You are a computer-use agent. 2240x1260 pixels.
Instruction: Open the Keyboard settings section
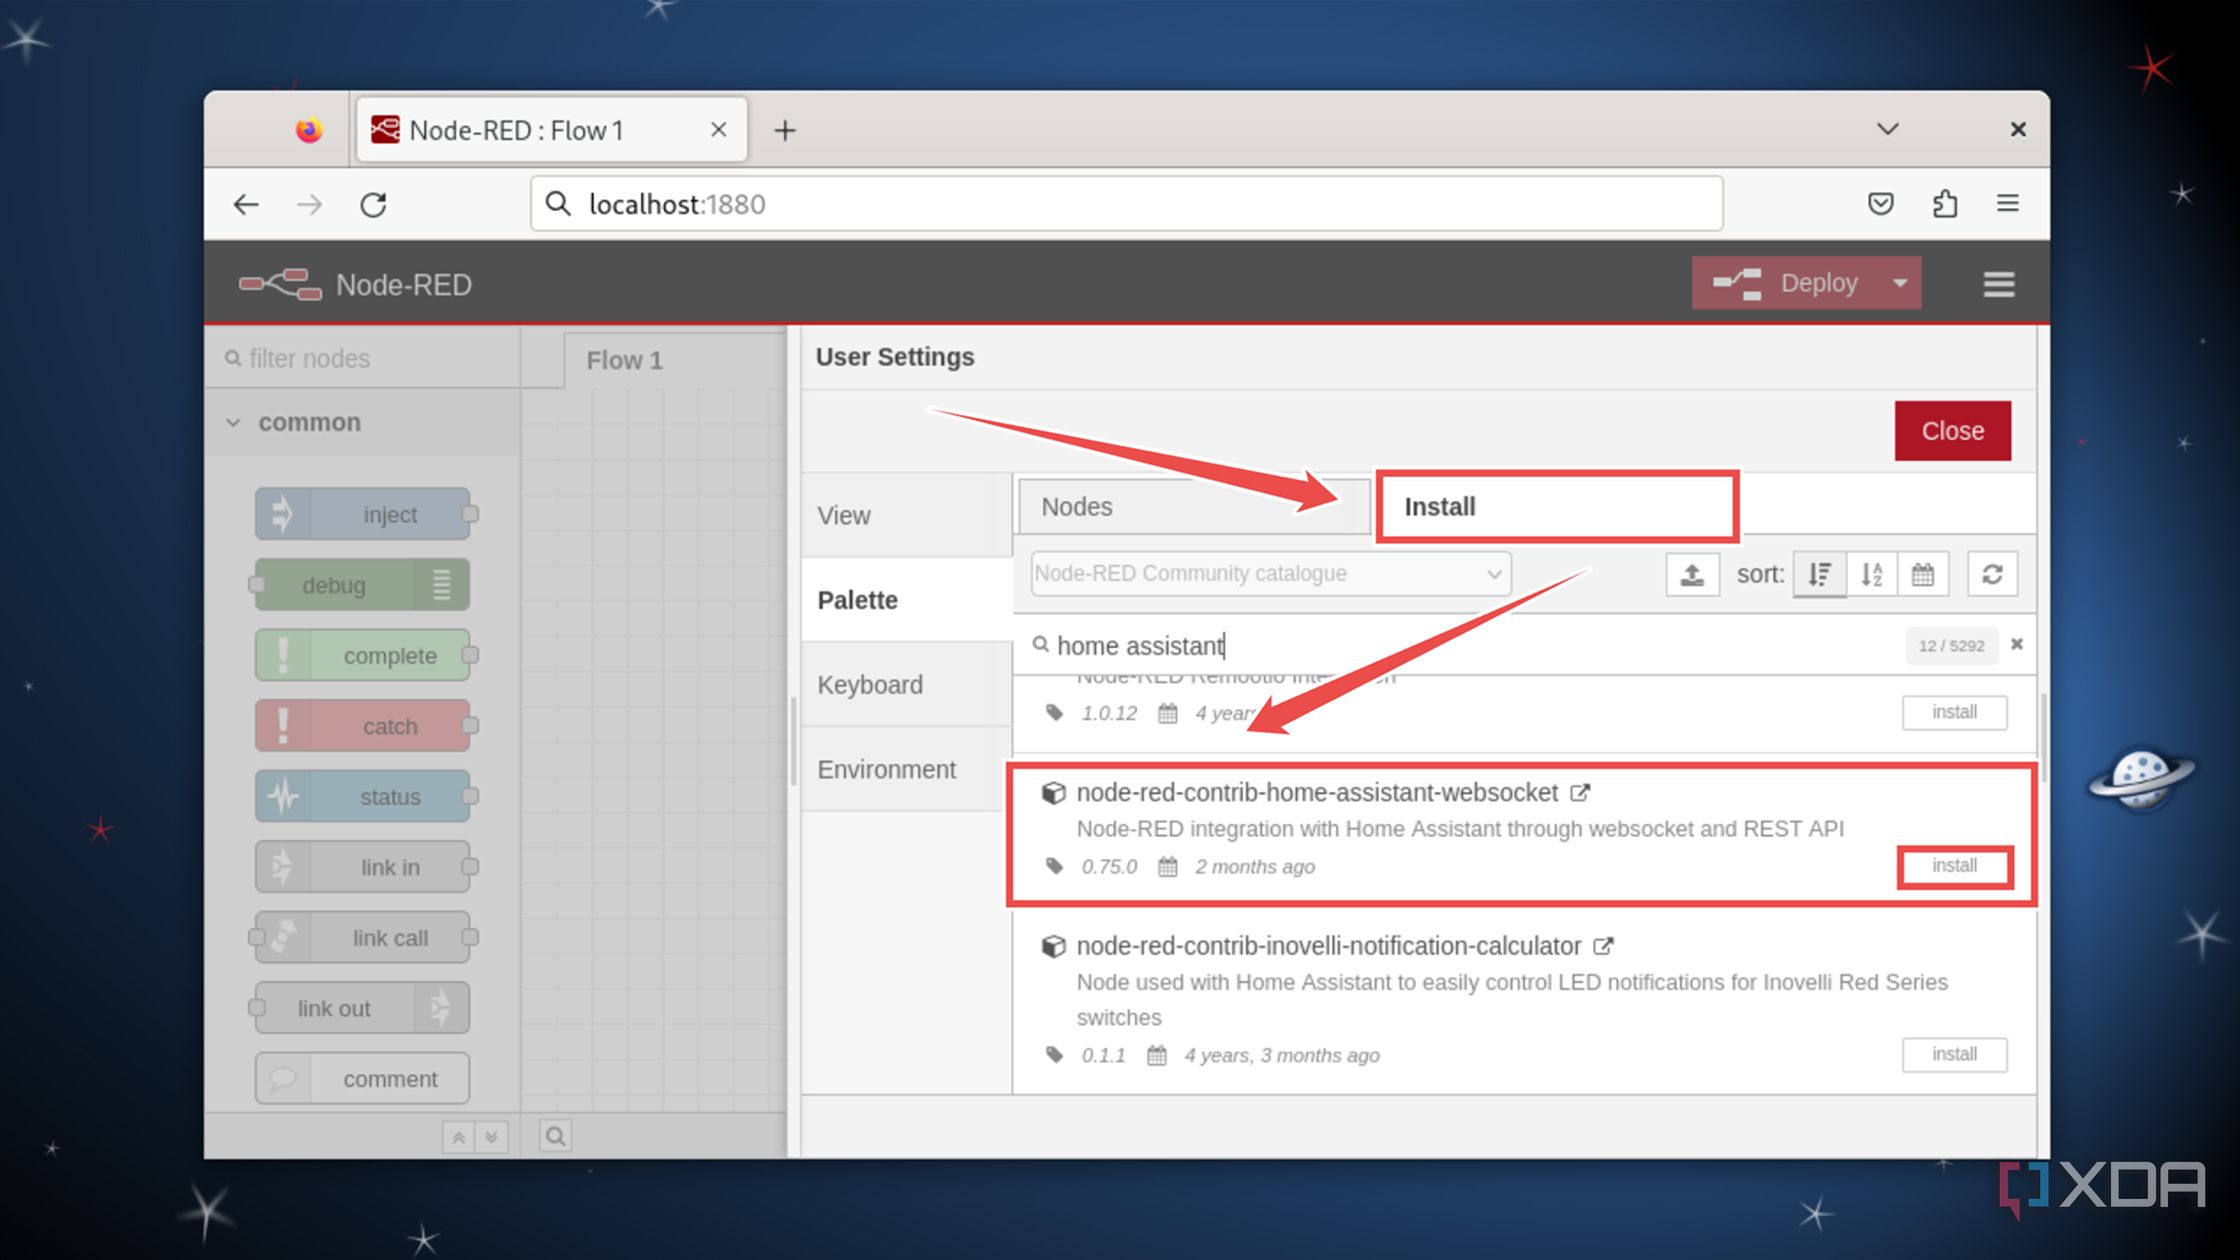tap(870, 684)
